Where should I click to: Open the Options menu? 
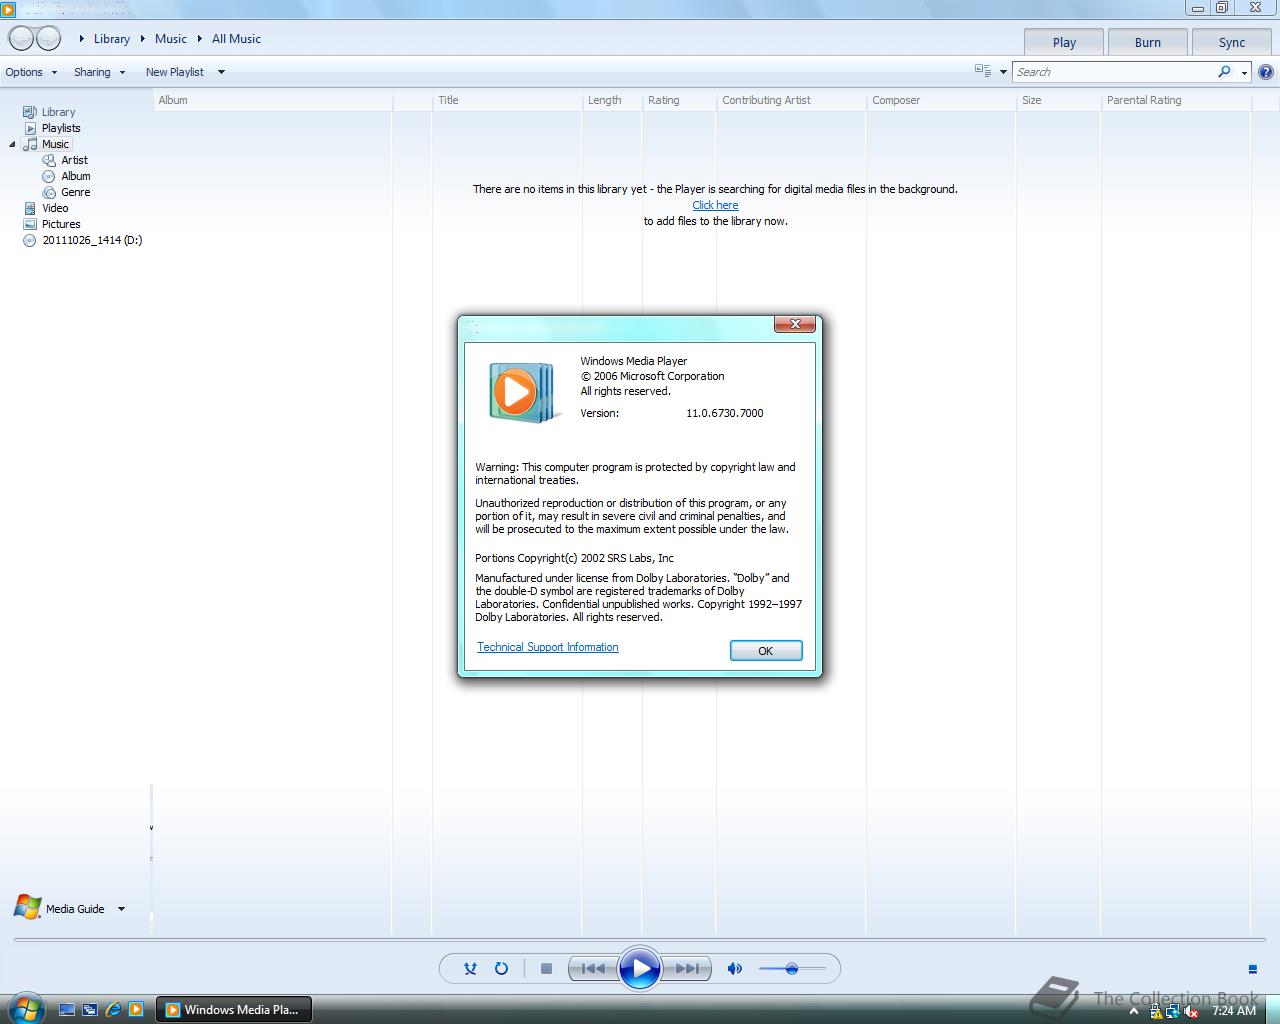tap(31, 72)
